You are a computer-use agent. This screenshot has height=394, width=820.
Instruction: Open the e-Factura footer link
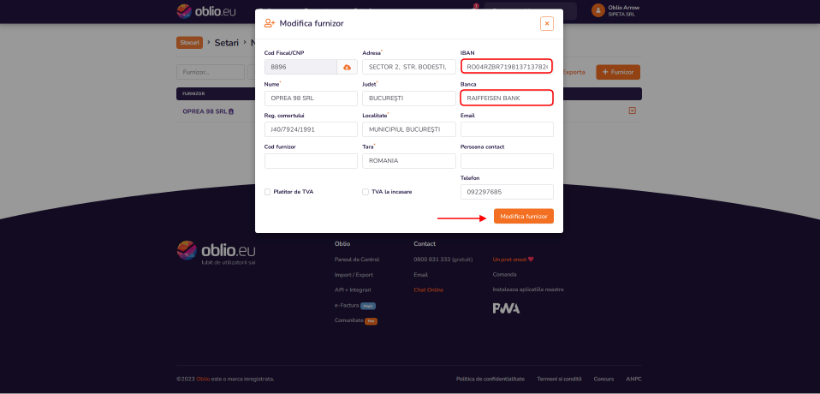coord(346,305)
